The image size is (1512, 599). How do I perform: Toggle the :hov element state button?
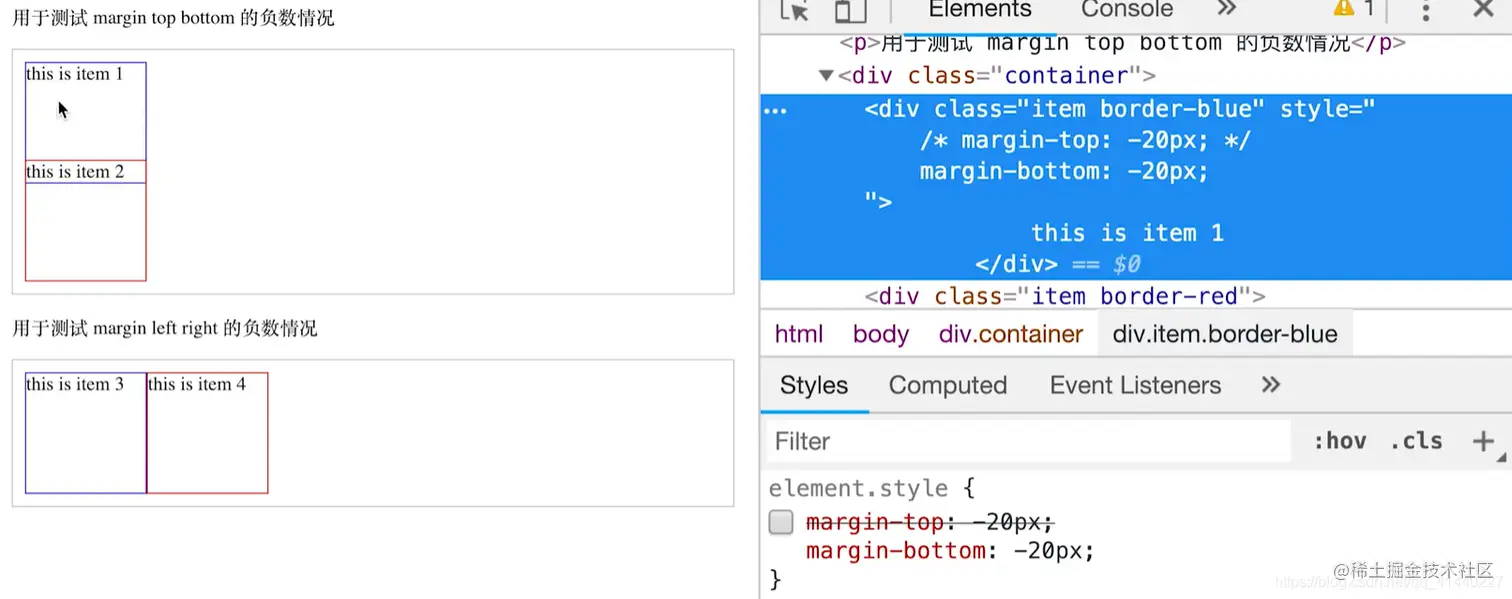[x=1339, y=441]
